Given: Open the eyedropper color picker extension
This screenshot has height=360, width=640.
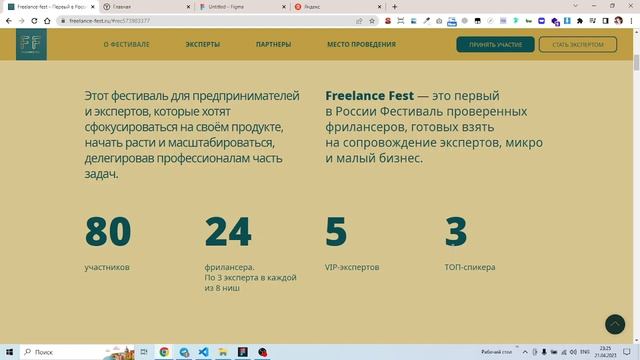Looking at the screenshot, I should [x=426, y=21].
